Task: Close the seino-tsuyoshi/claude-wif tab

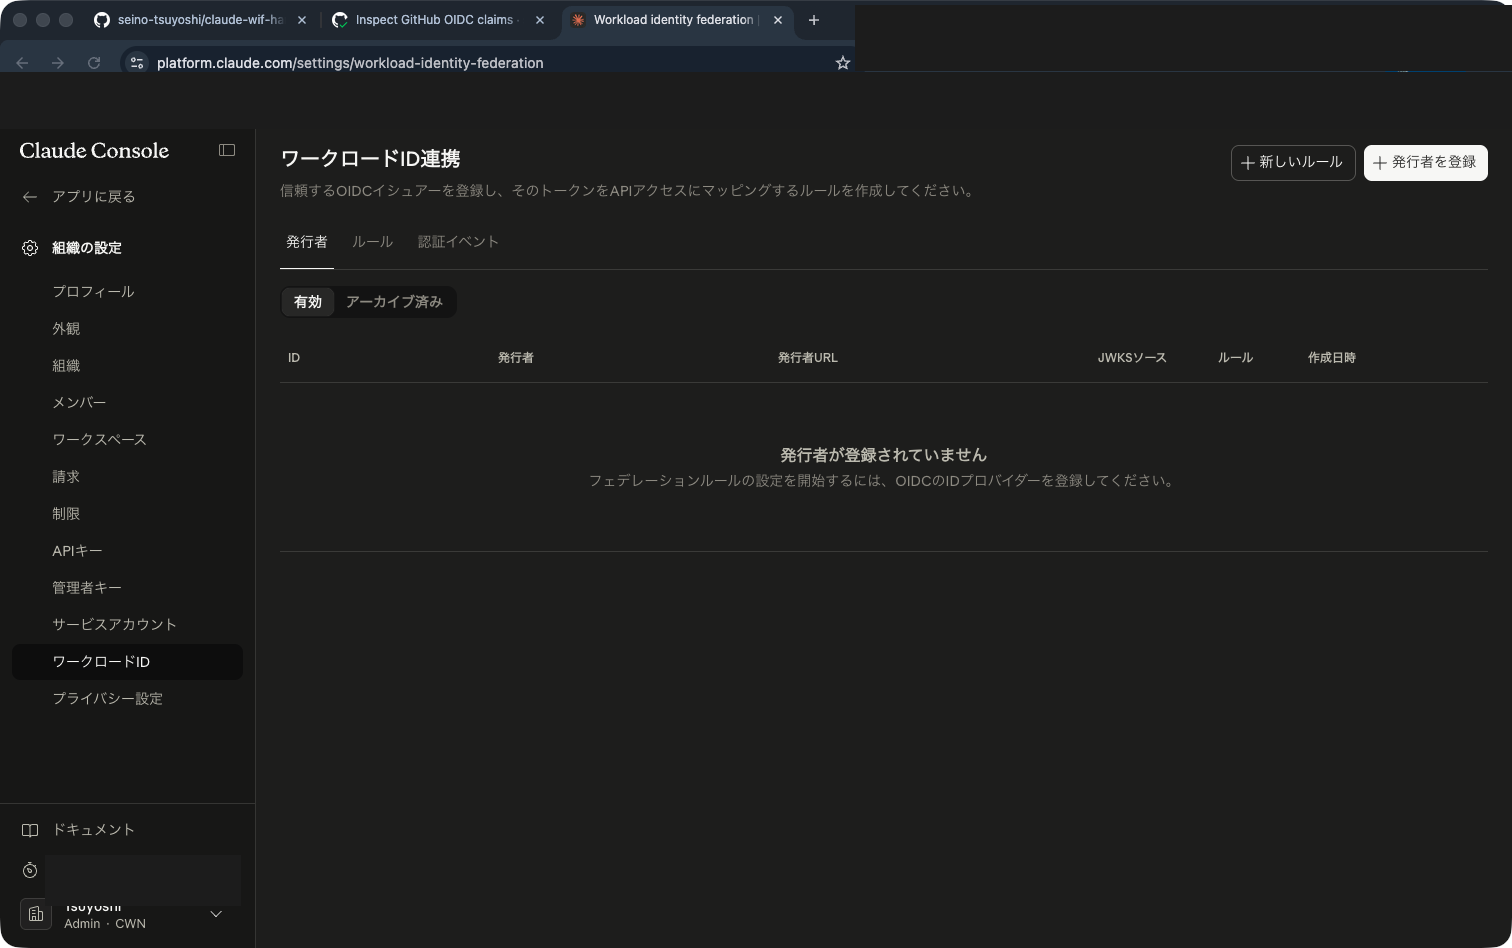Action: click(302, 20)
